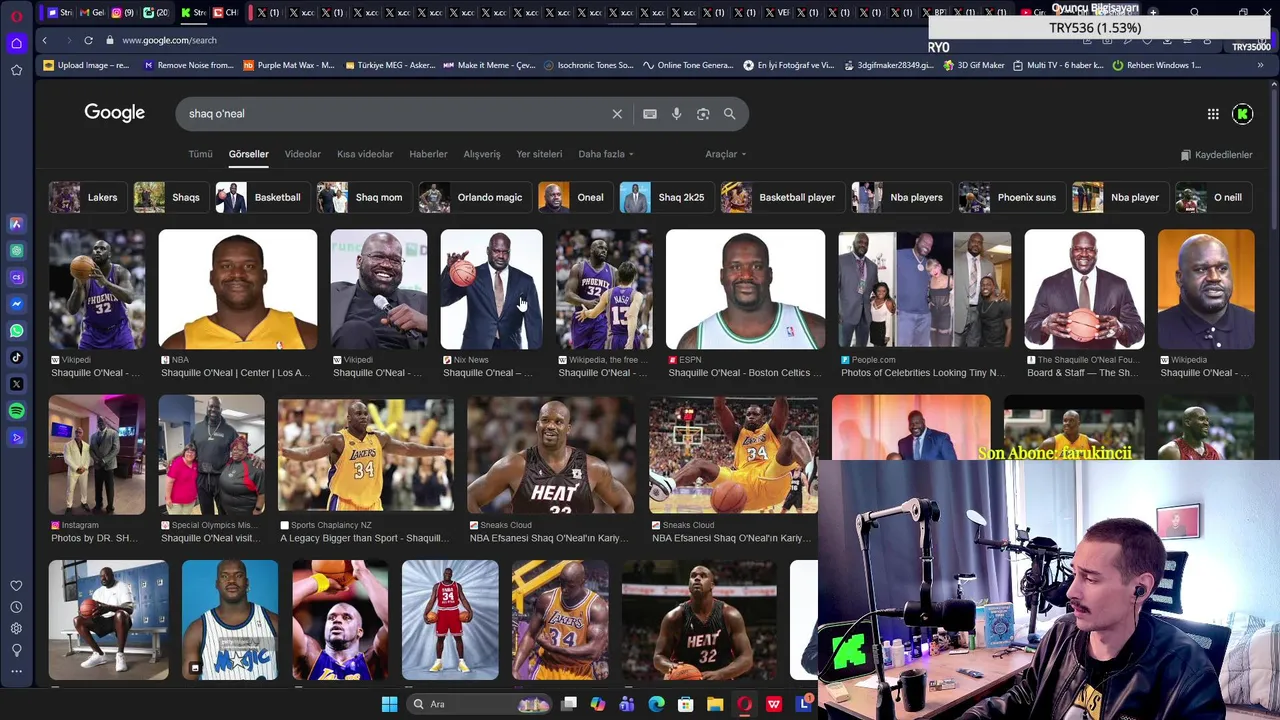This screenshot has height=720, width=1280.
Task: Switch to the 'Haberler' tab
Action: click(428, 154)
